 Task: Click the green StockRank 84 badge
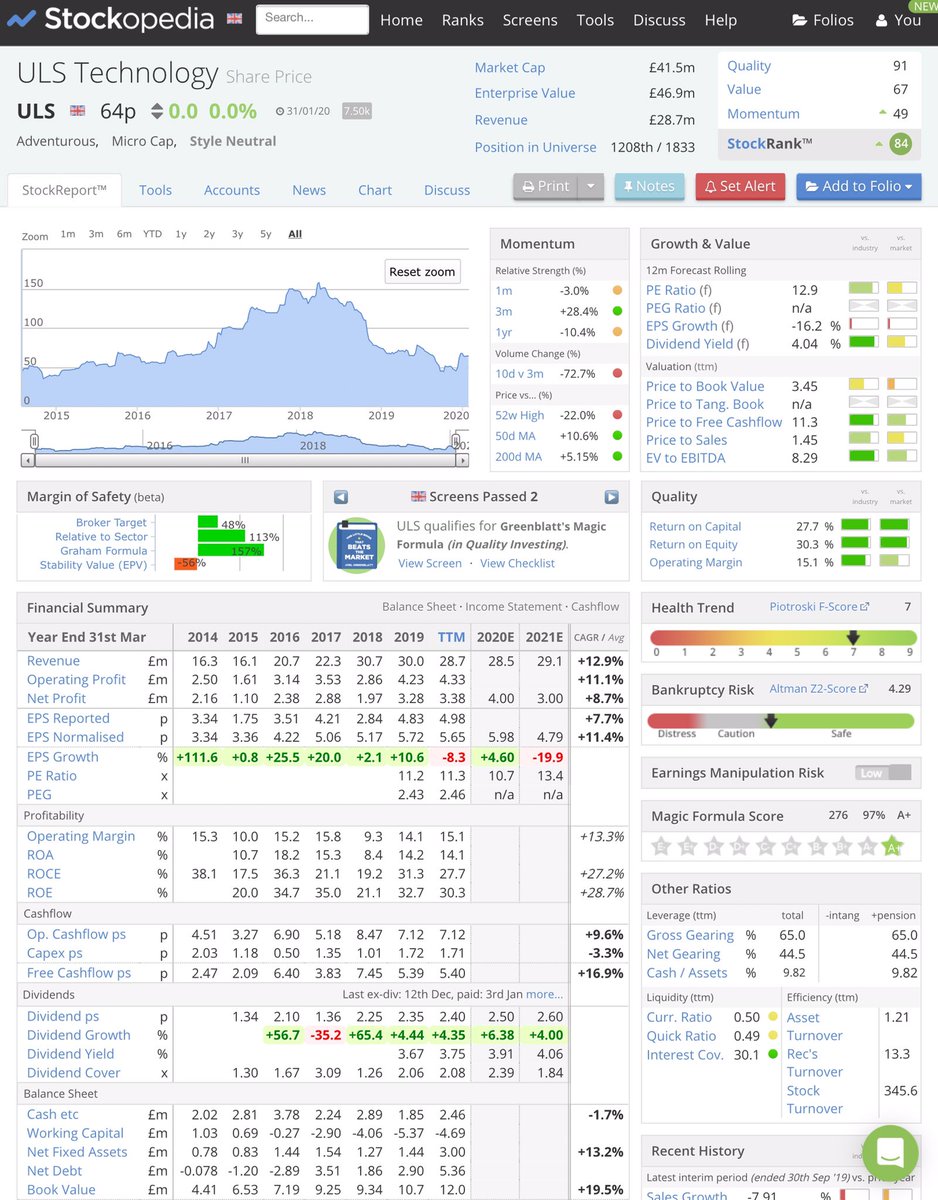(x=901, y=144)
